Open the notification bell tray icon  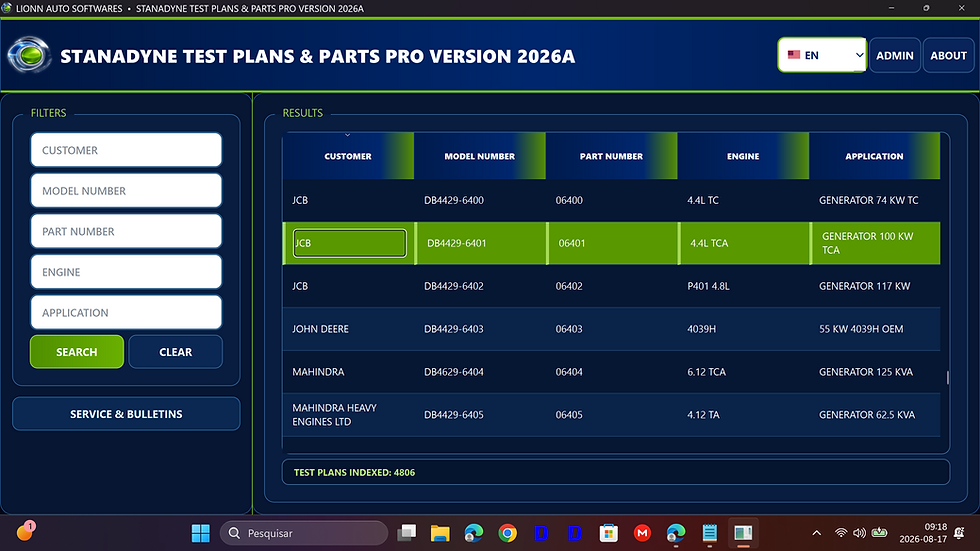tap(959, 533)
